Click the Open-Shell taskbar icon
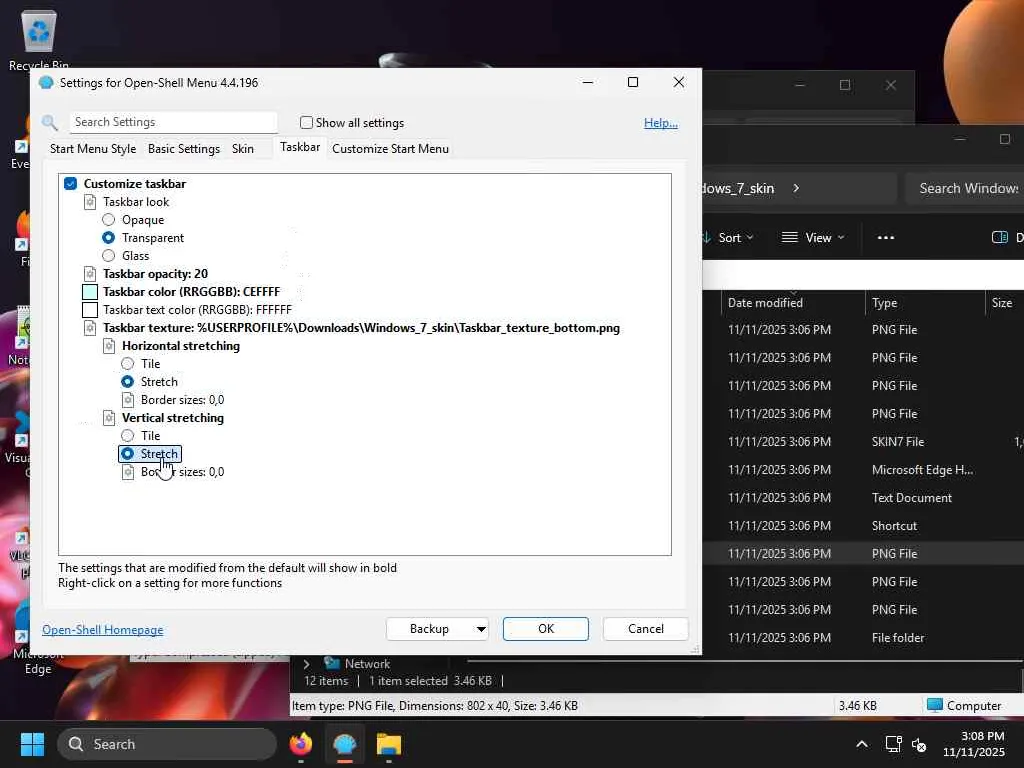This screenshot has width=1024, height=768. 345,744
